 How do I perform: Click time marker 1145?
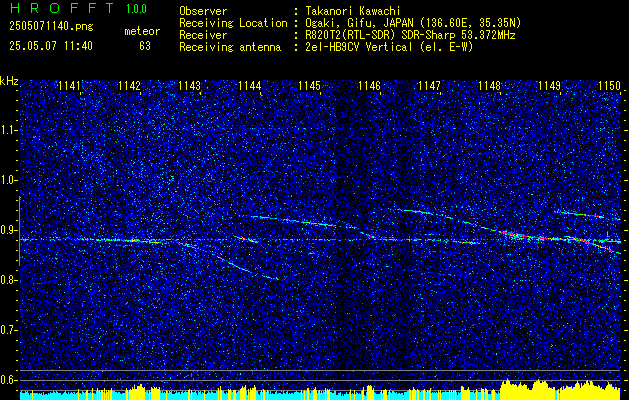310,86
